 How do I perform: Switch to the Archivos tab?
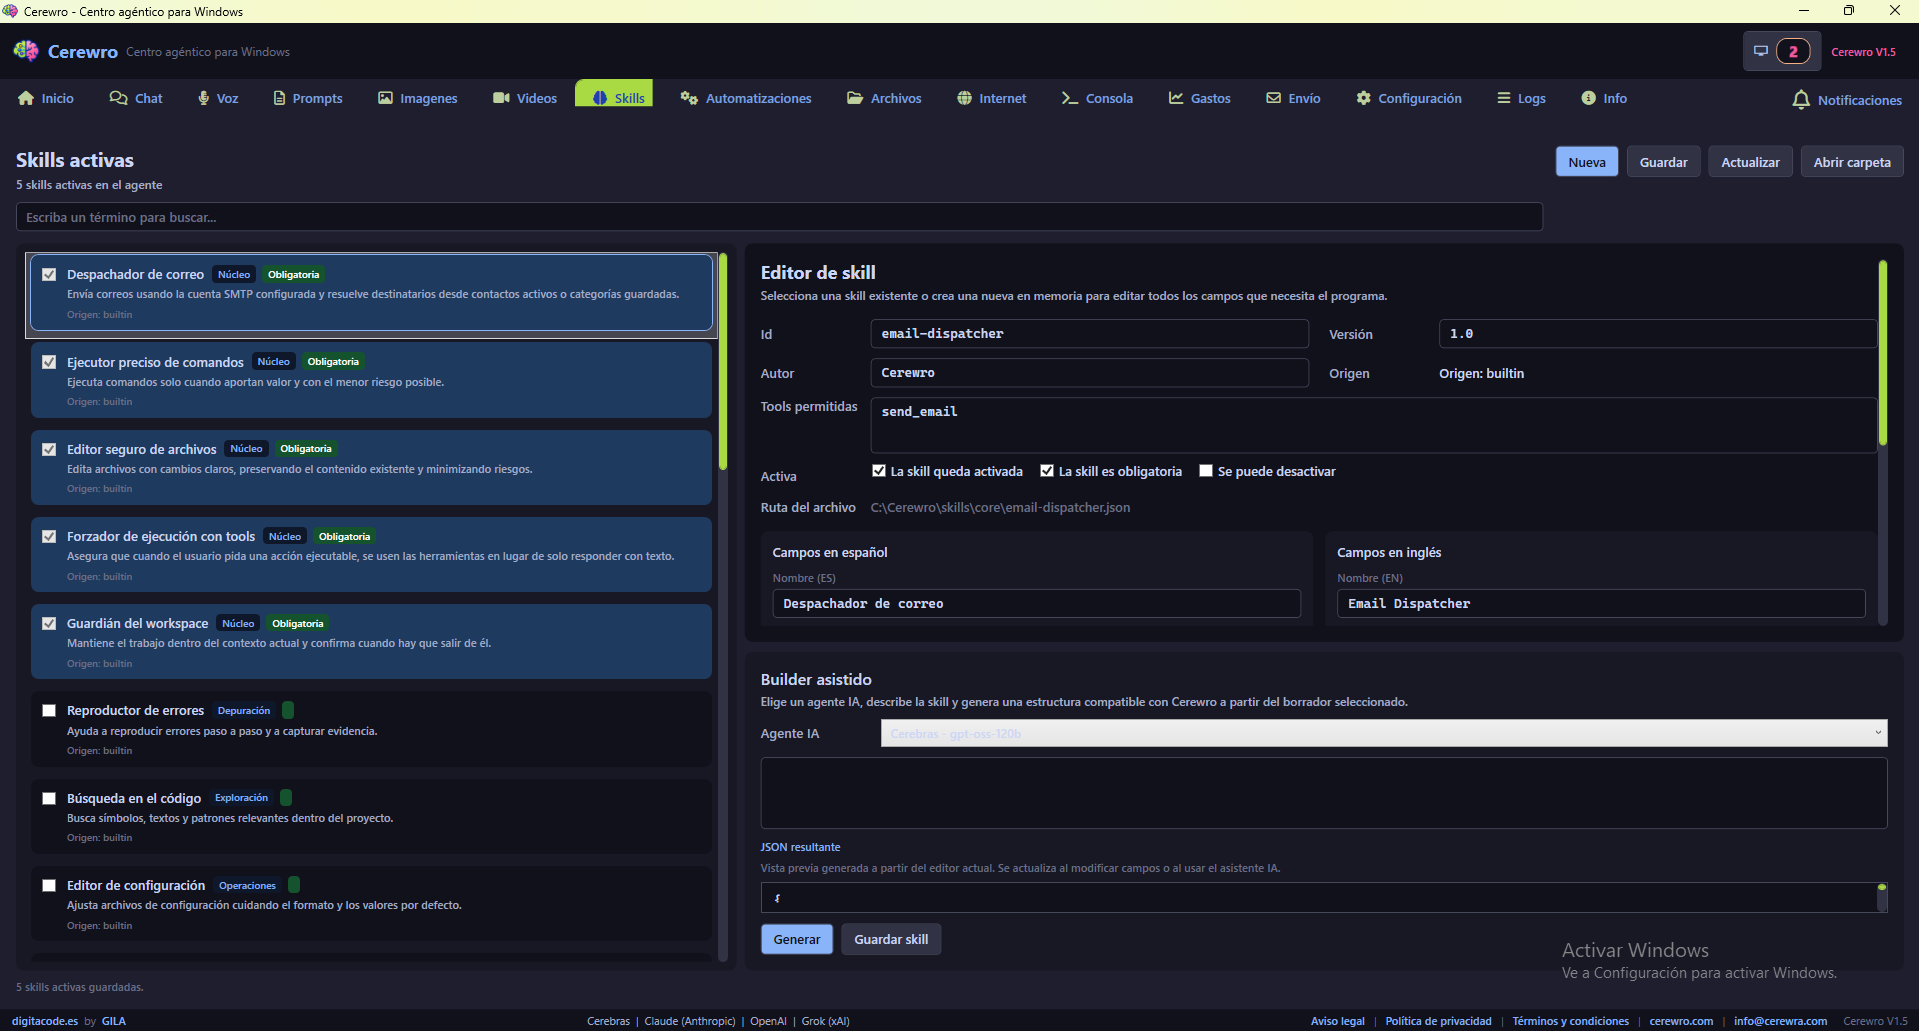coord(884,98)
